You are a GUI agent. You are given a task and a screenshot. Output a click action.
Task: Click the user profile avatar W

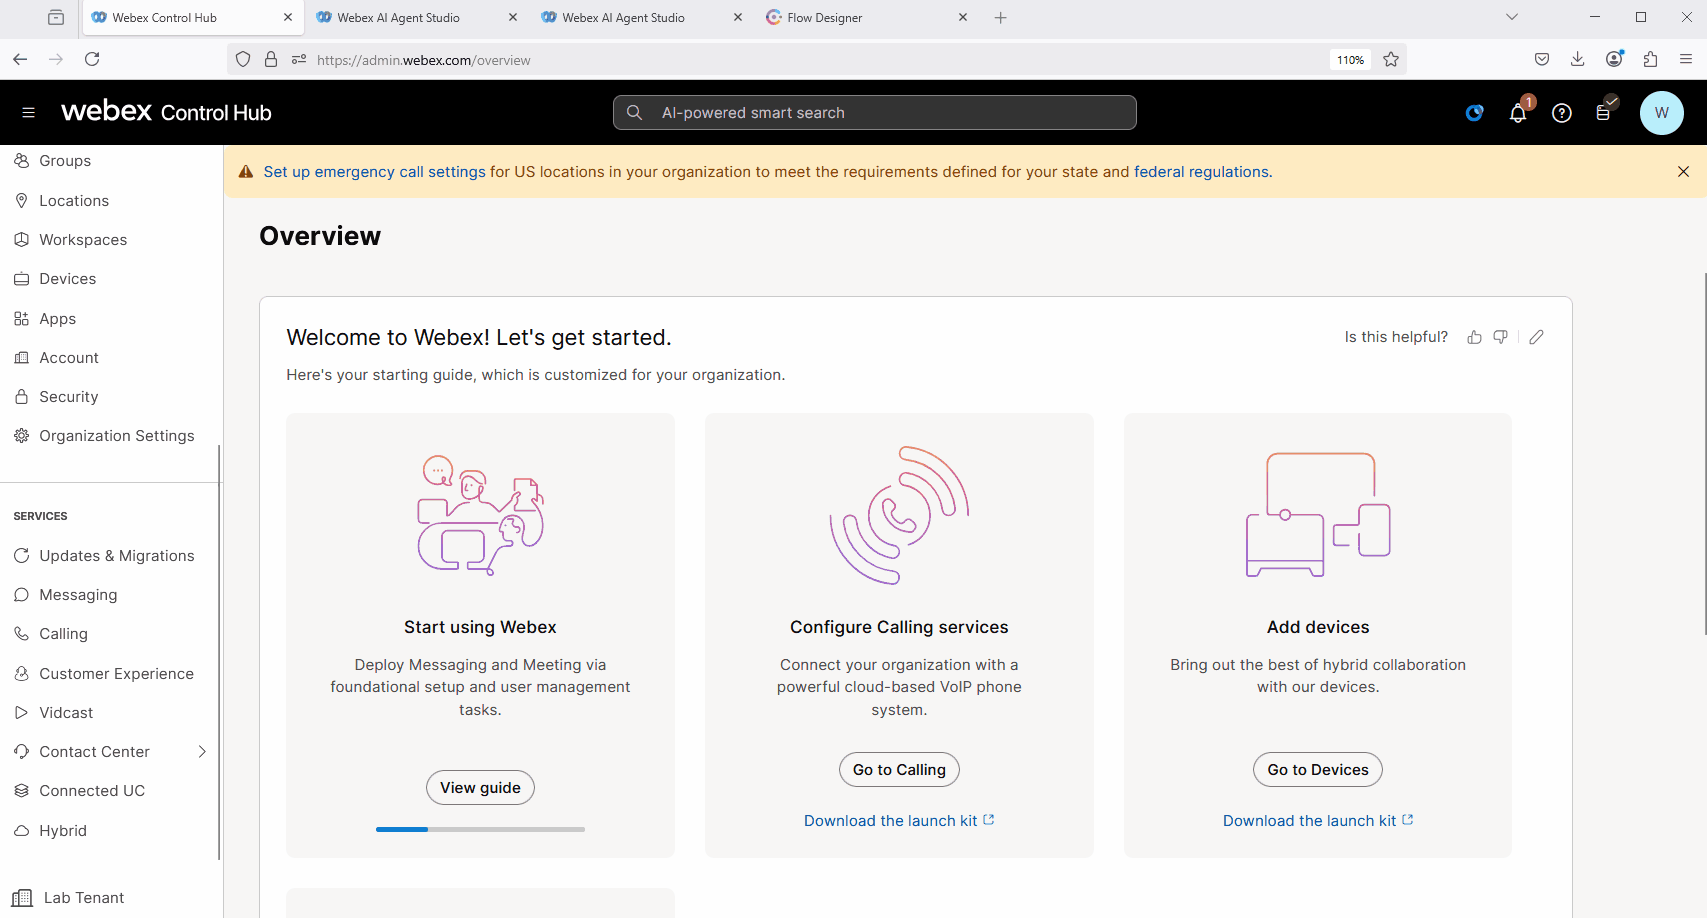(x=1661, y=113)
